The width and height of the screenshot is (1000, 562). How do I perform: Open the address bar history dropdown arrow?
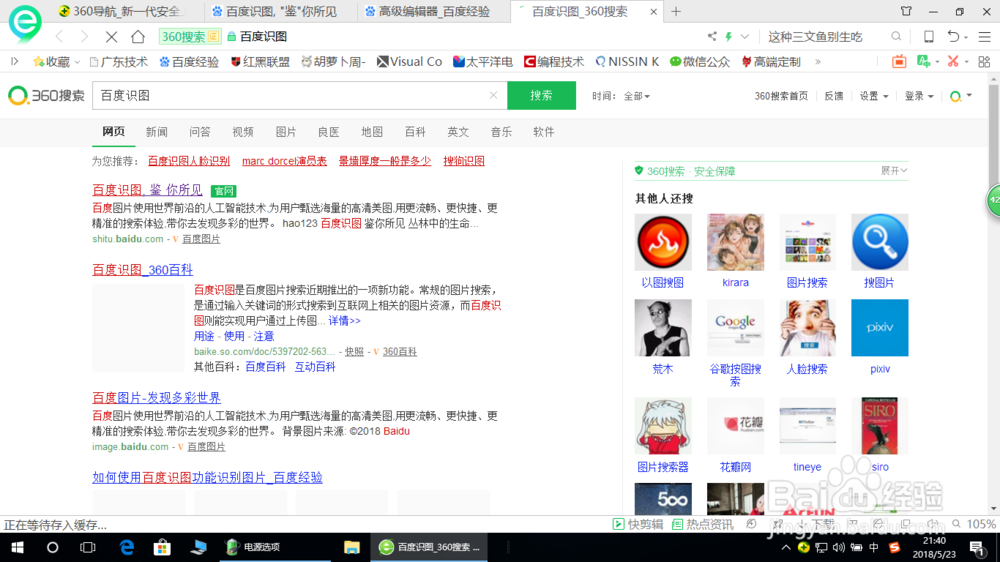pyautogui.click(x=744, y=37)
